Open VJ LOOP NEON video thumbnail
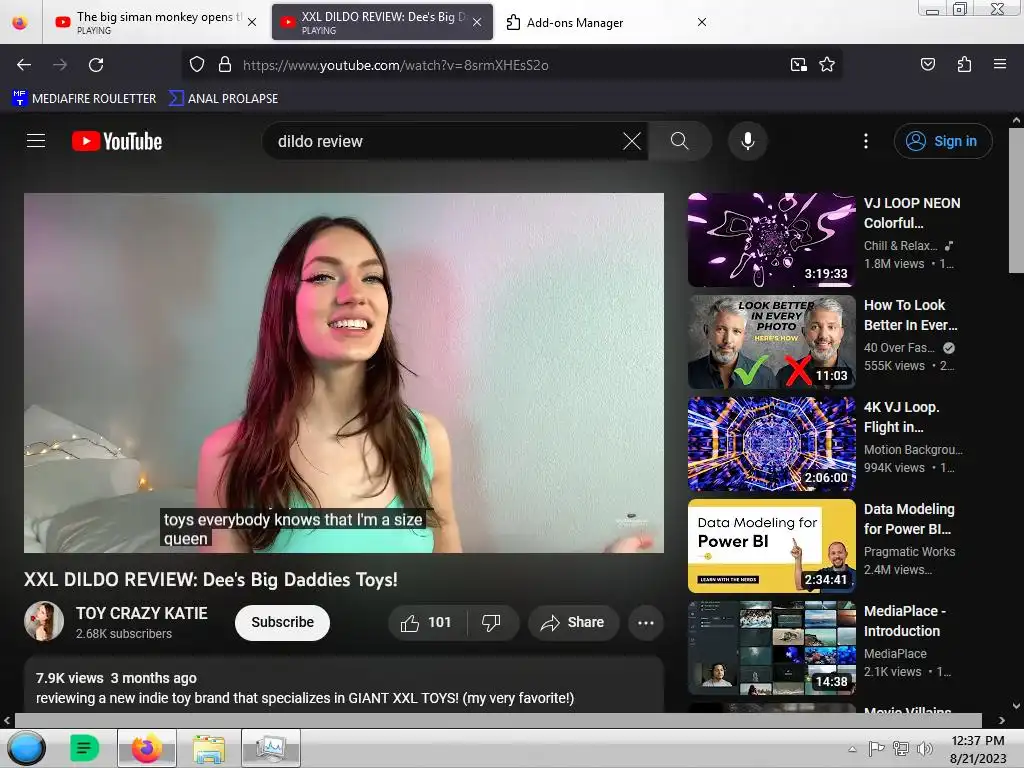The image size is (1024, 768). (771, 240)
